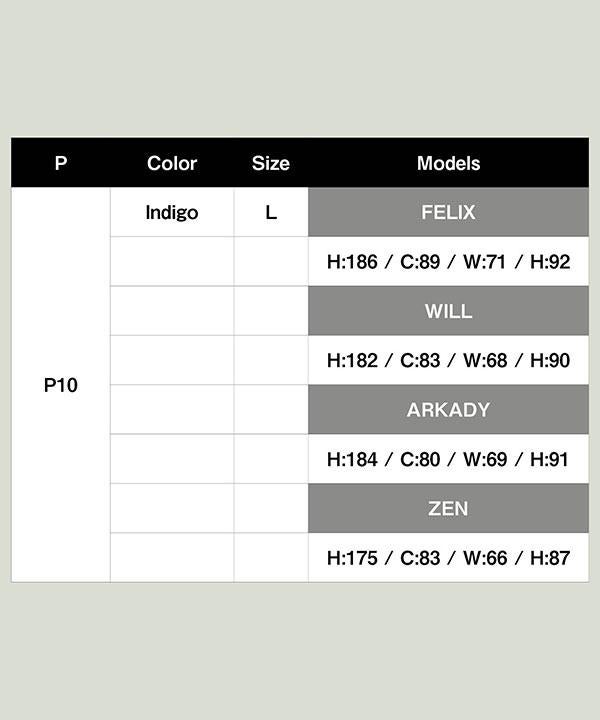This screenshot has width=600, height=720.
Task: Click the Size column header
Action: pos(271,163)
